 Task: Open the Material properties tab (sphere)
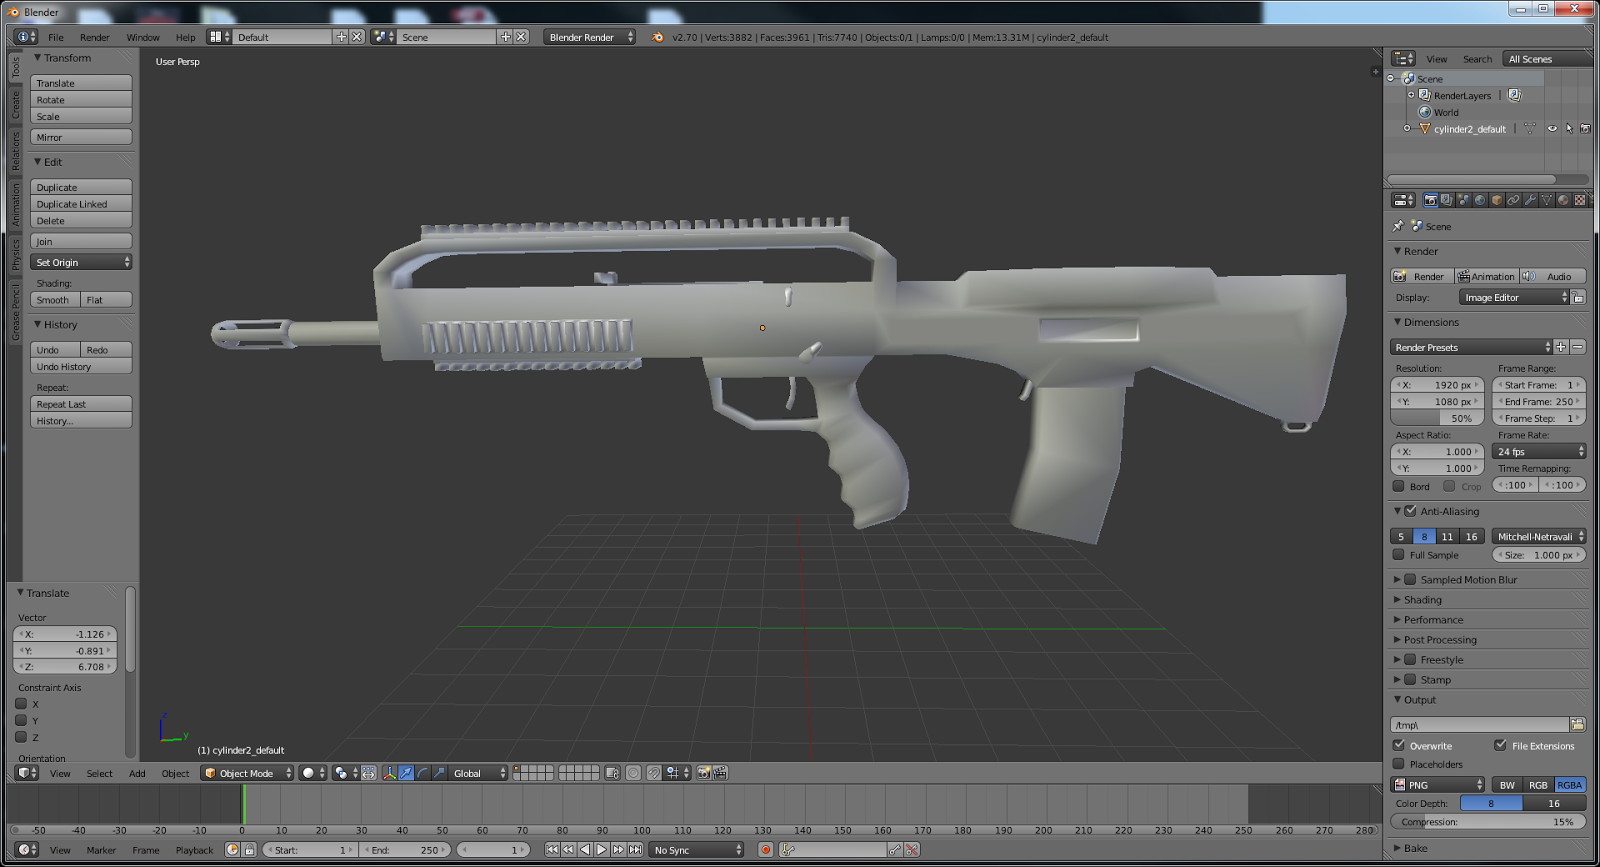[1563, 200]
